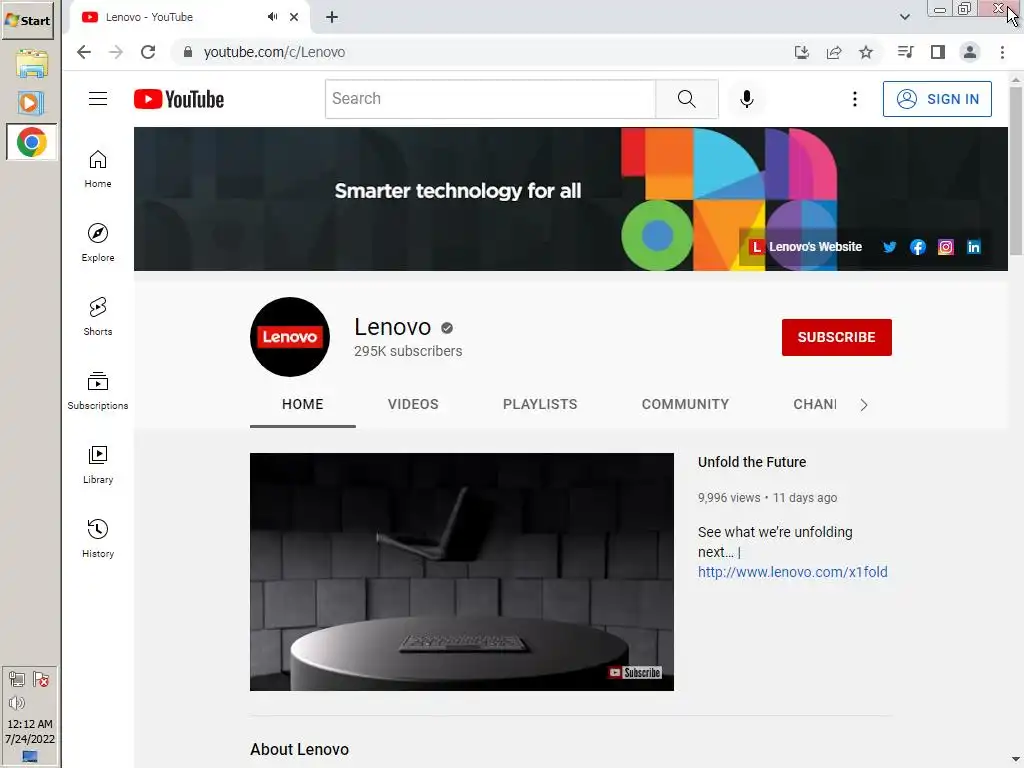Click the forward navigation arrow
1024x768 pixels.
pyautogui.click(x=116, y=52)
